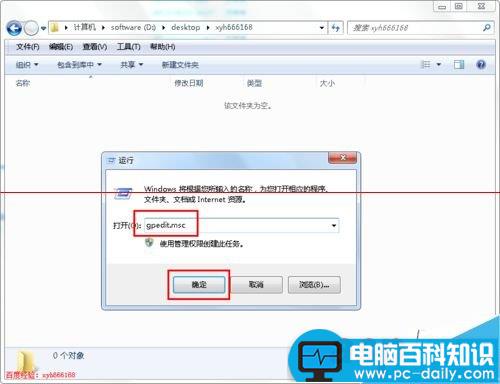Open the 编辑(E) menu
Viewport: 500px width, 384px height.
tap(61, 47)
